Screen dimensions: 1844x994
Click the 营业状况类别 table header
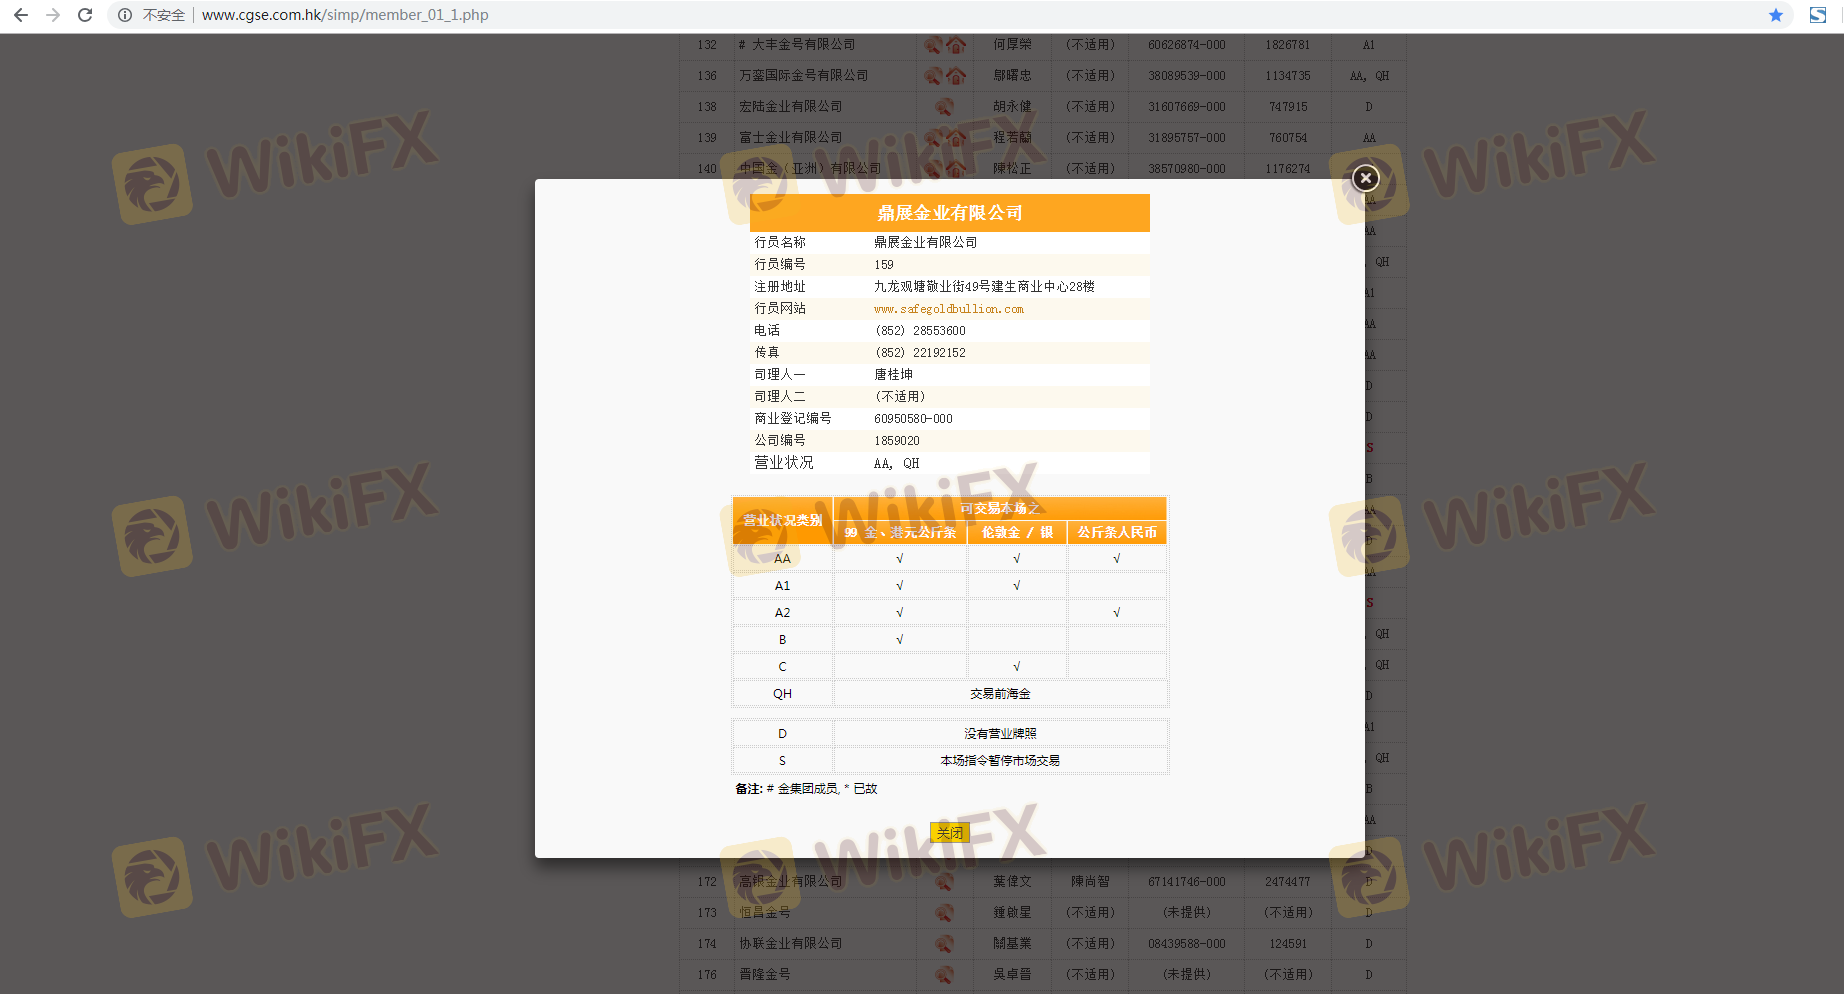pyautogui.click(x=782, y=520)
